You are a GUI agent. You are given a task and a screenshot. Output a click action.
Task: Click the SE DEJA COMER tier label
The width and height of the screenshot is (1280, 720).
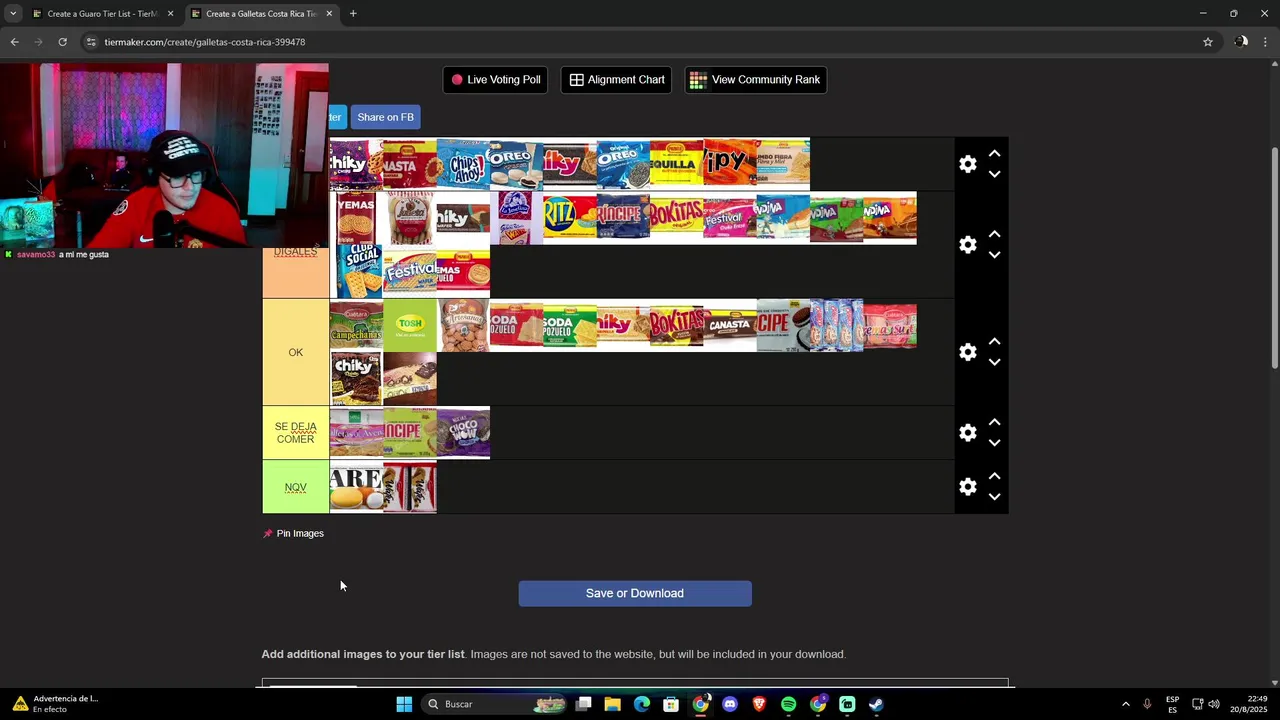(296, 433)
